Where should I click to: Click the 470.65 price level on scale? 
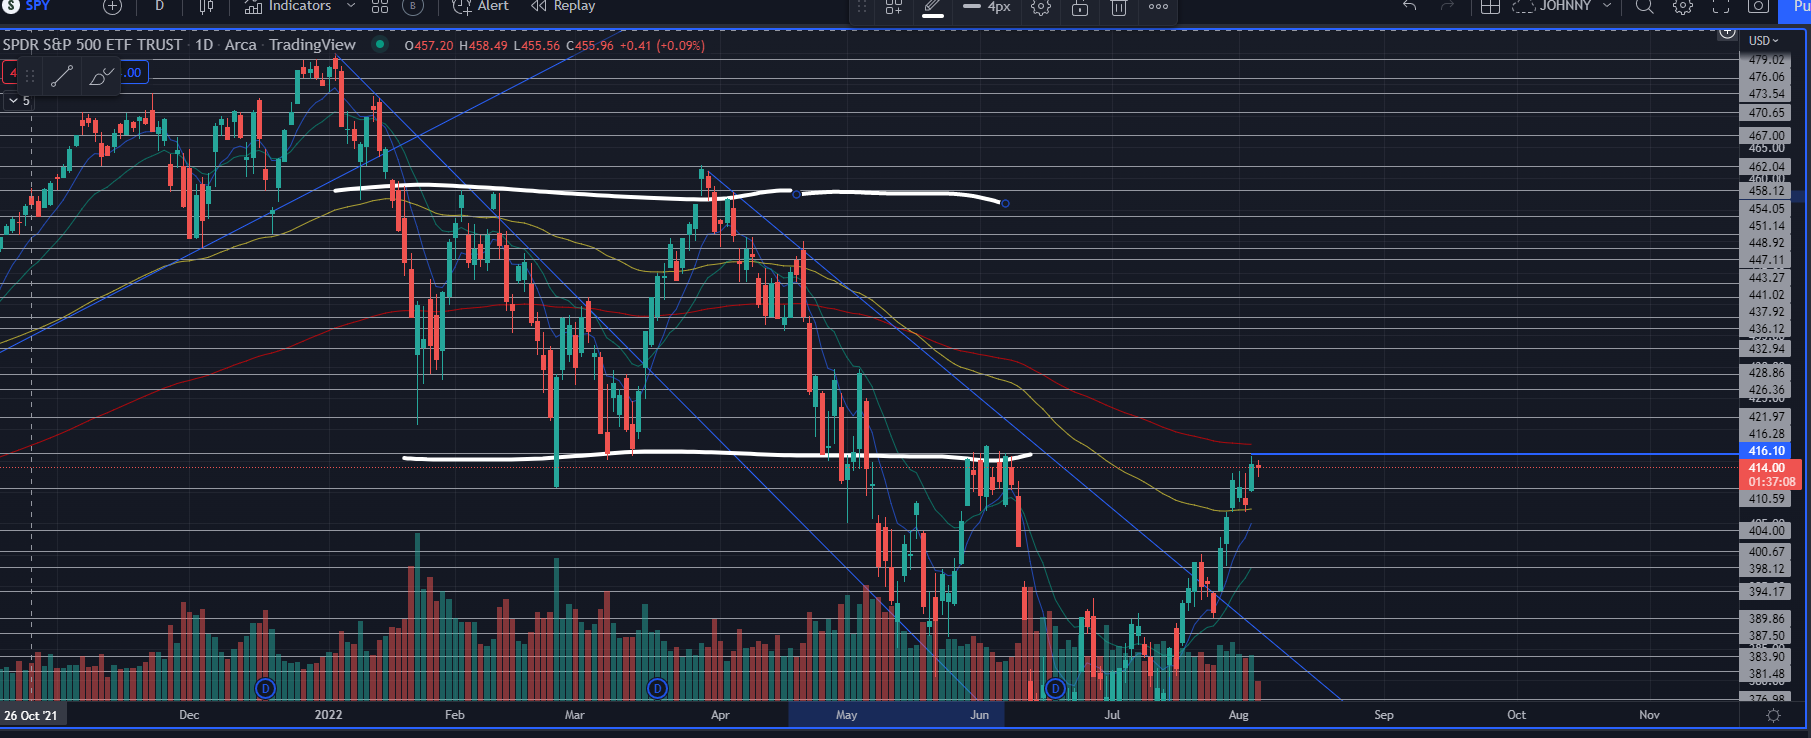(x=1767, y=113)
